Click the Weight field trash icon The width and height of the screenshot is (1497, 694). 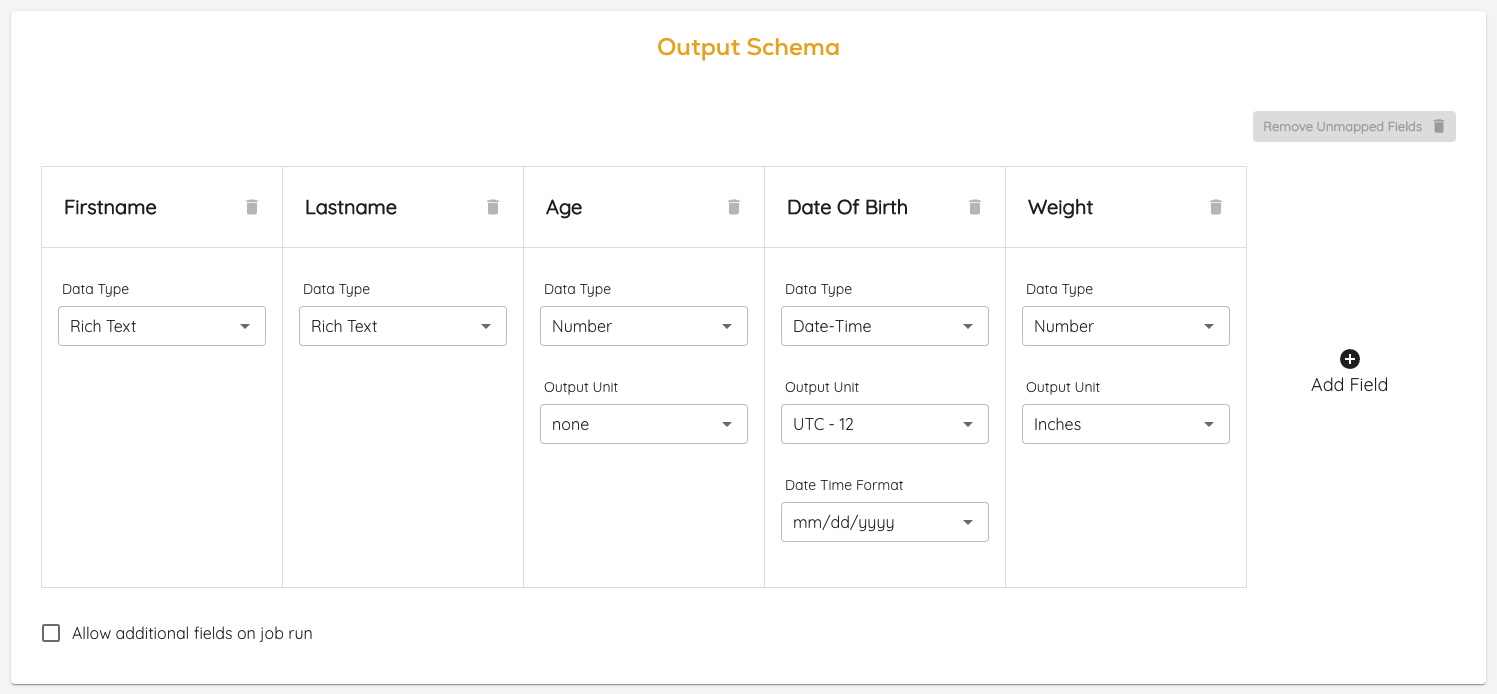pyautogui.click(x=1216, y=207)
